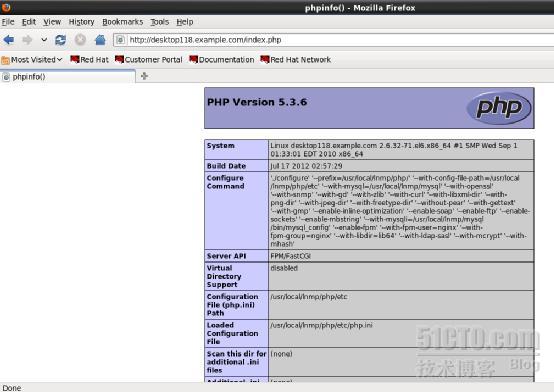Click the new tab plus button
Viewport: 554px width, 392px height.
[x=144, y=76]
